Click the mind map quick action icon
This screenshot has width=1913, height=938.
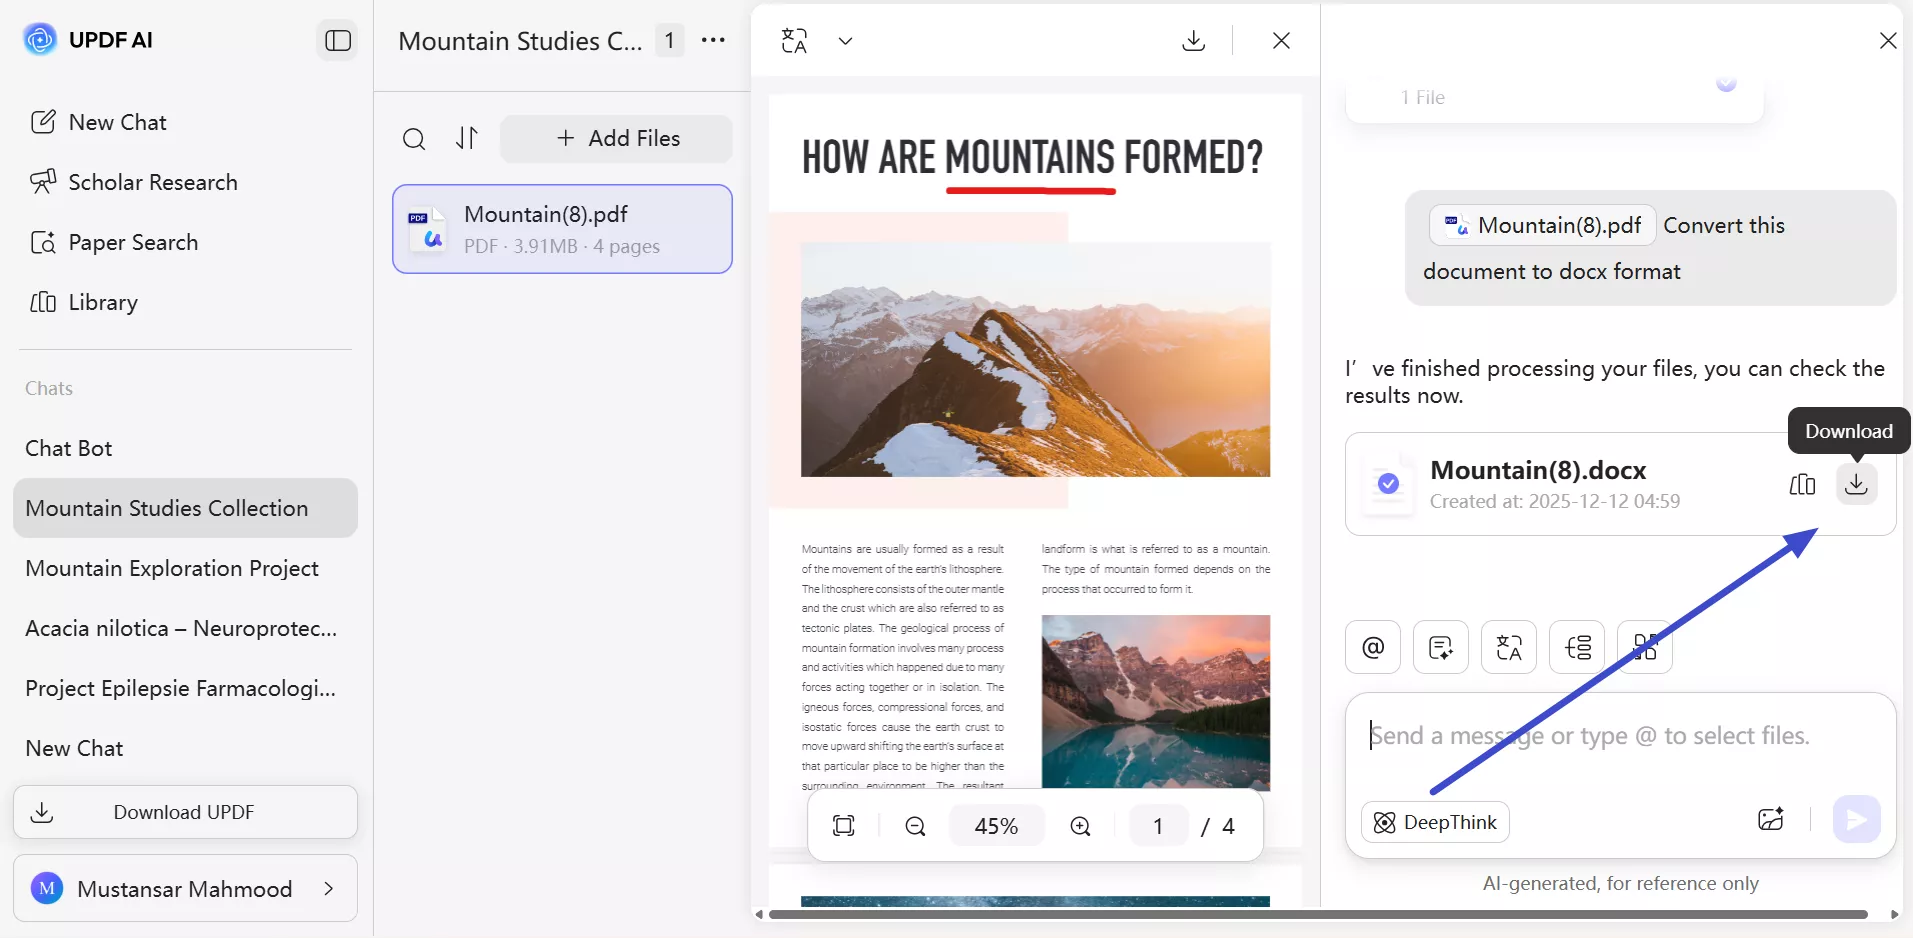1577,647
